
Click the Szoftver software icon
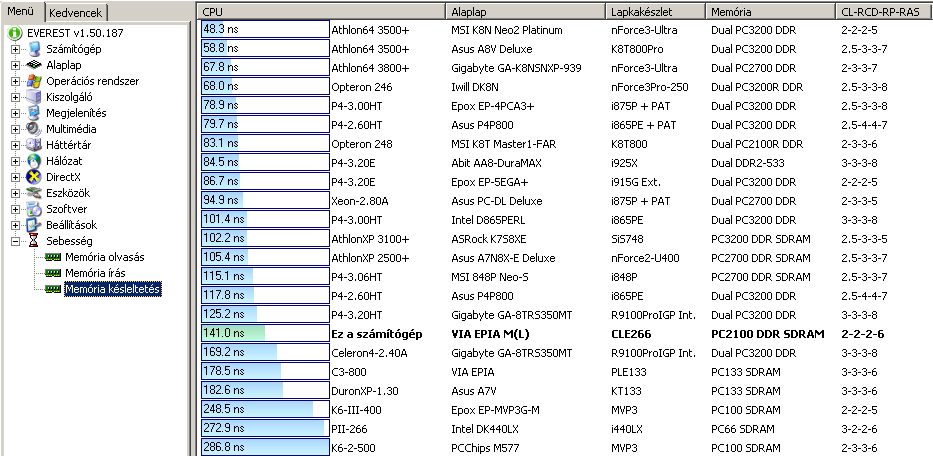click(x=34, y=210)
